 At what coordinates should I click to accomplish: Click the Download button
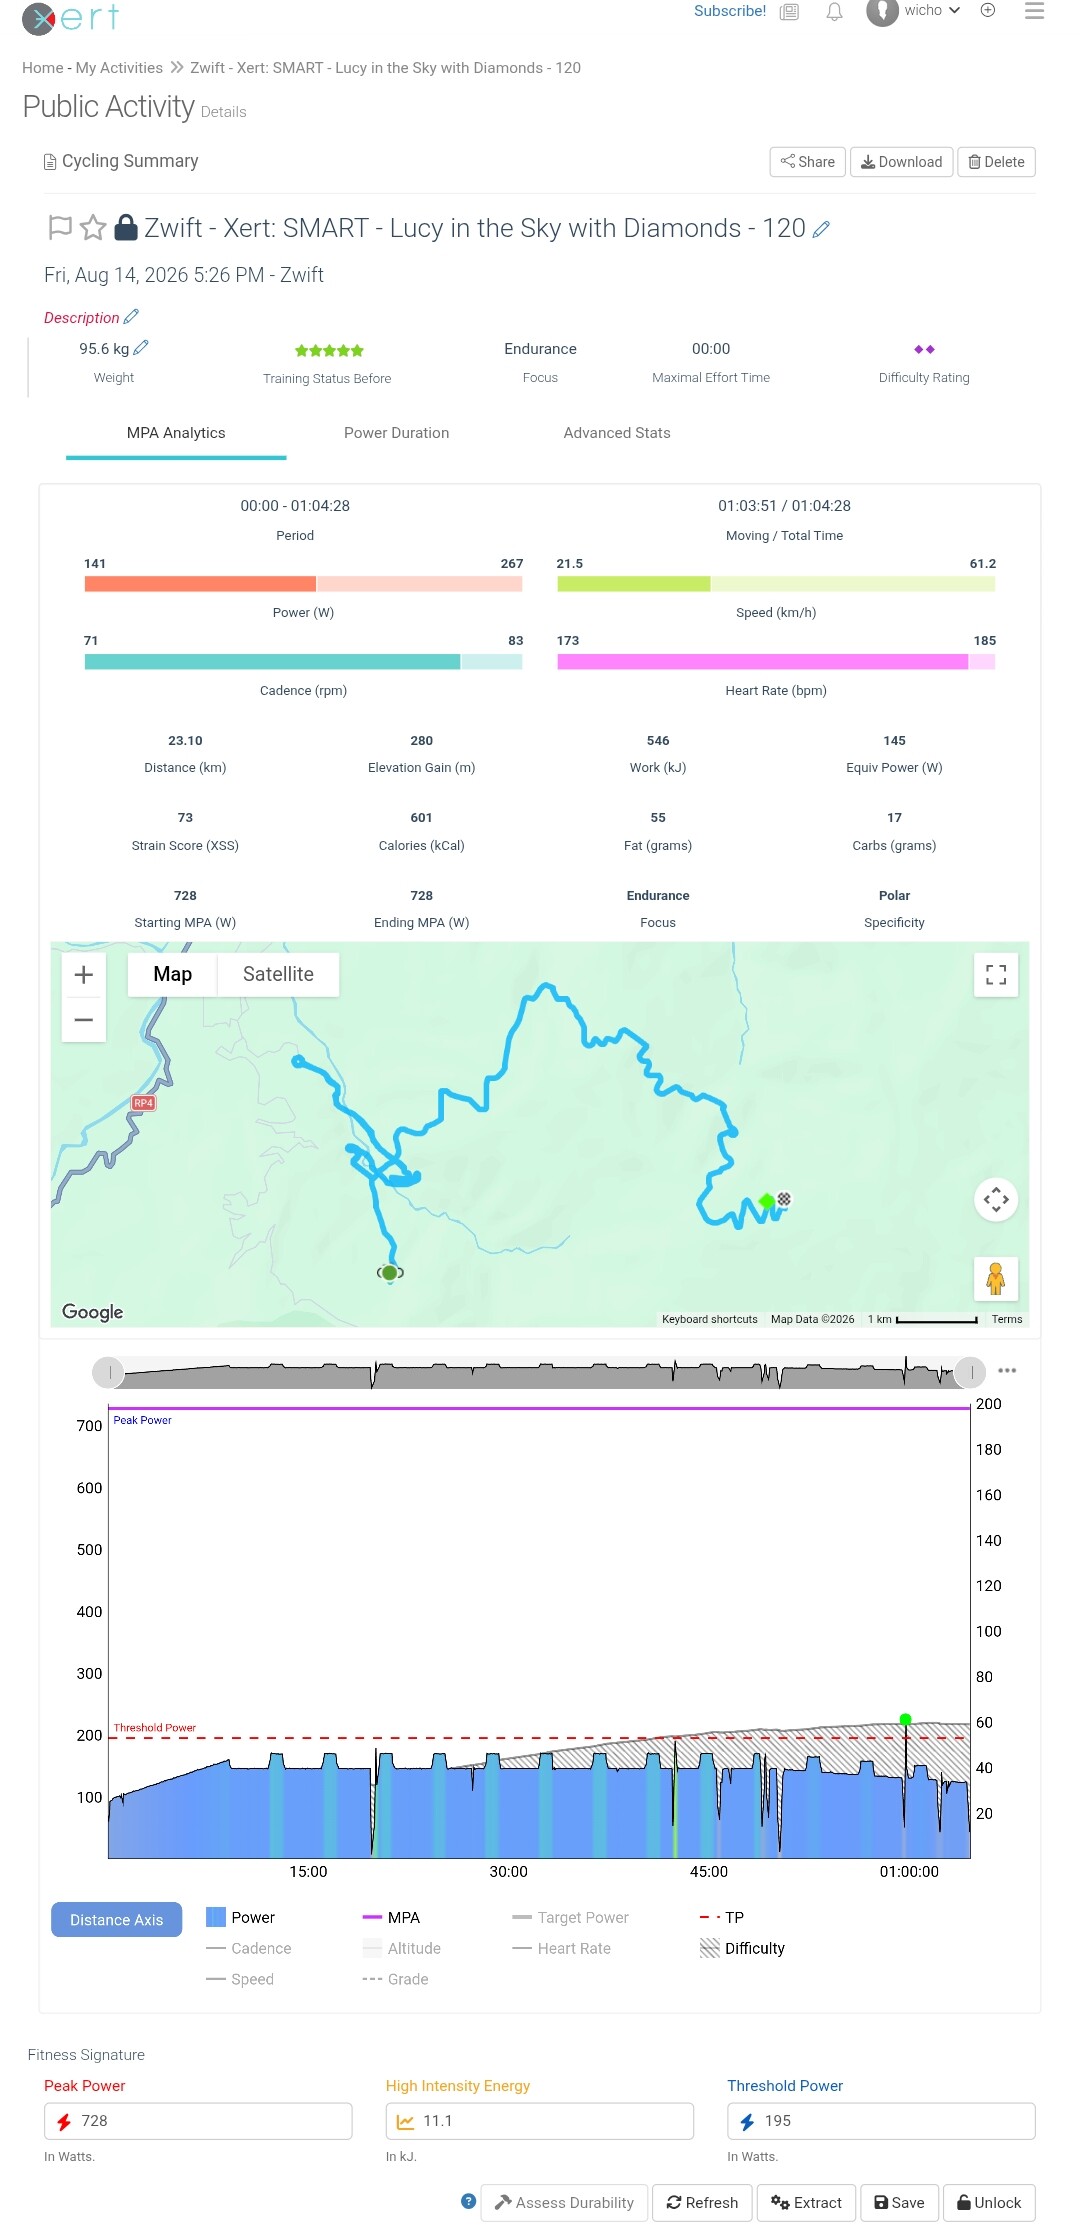(902, 162)
